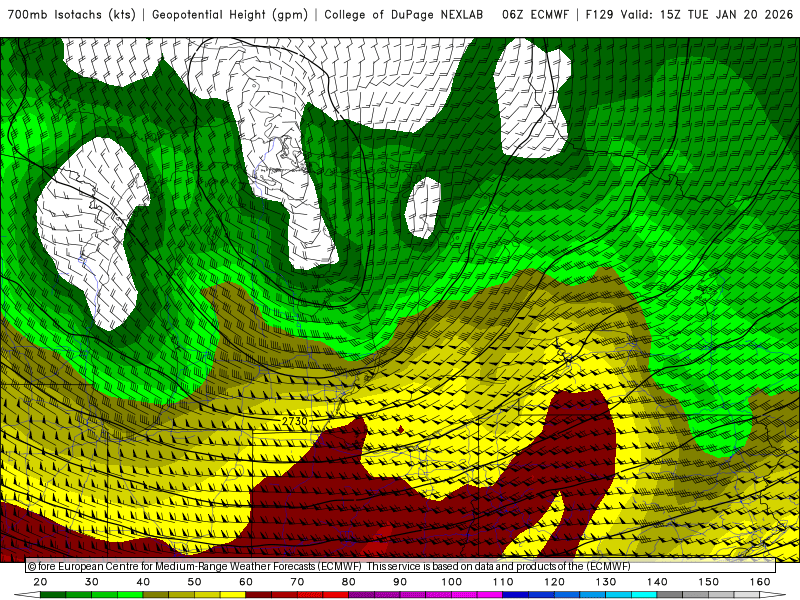Click legend value '90'
This screenshot has width=800, height=600.
[x=400, y=582]
